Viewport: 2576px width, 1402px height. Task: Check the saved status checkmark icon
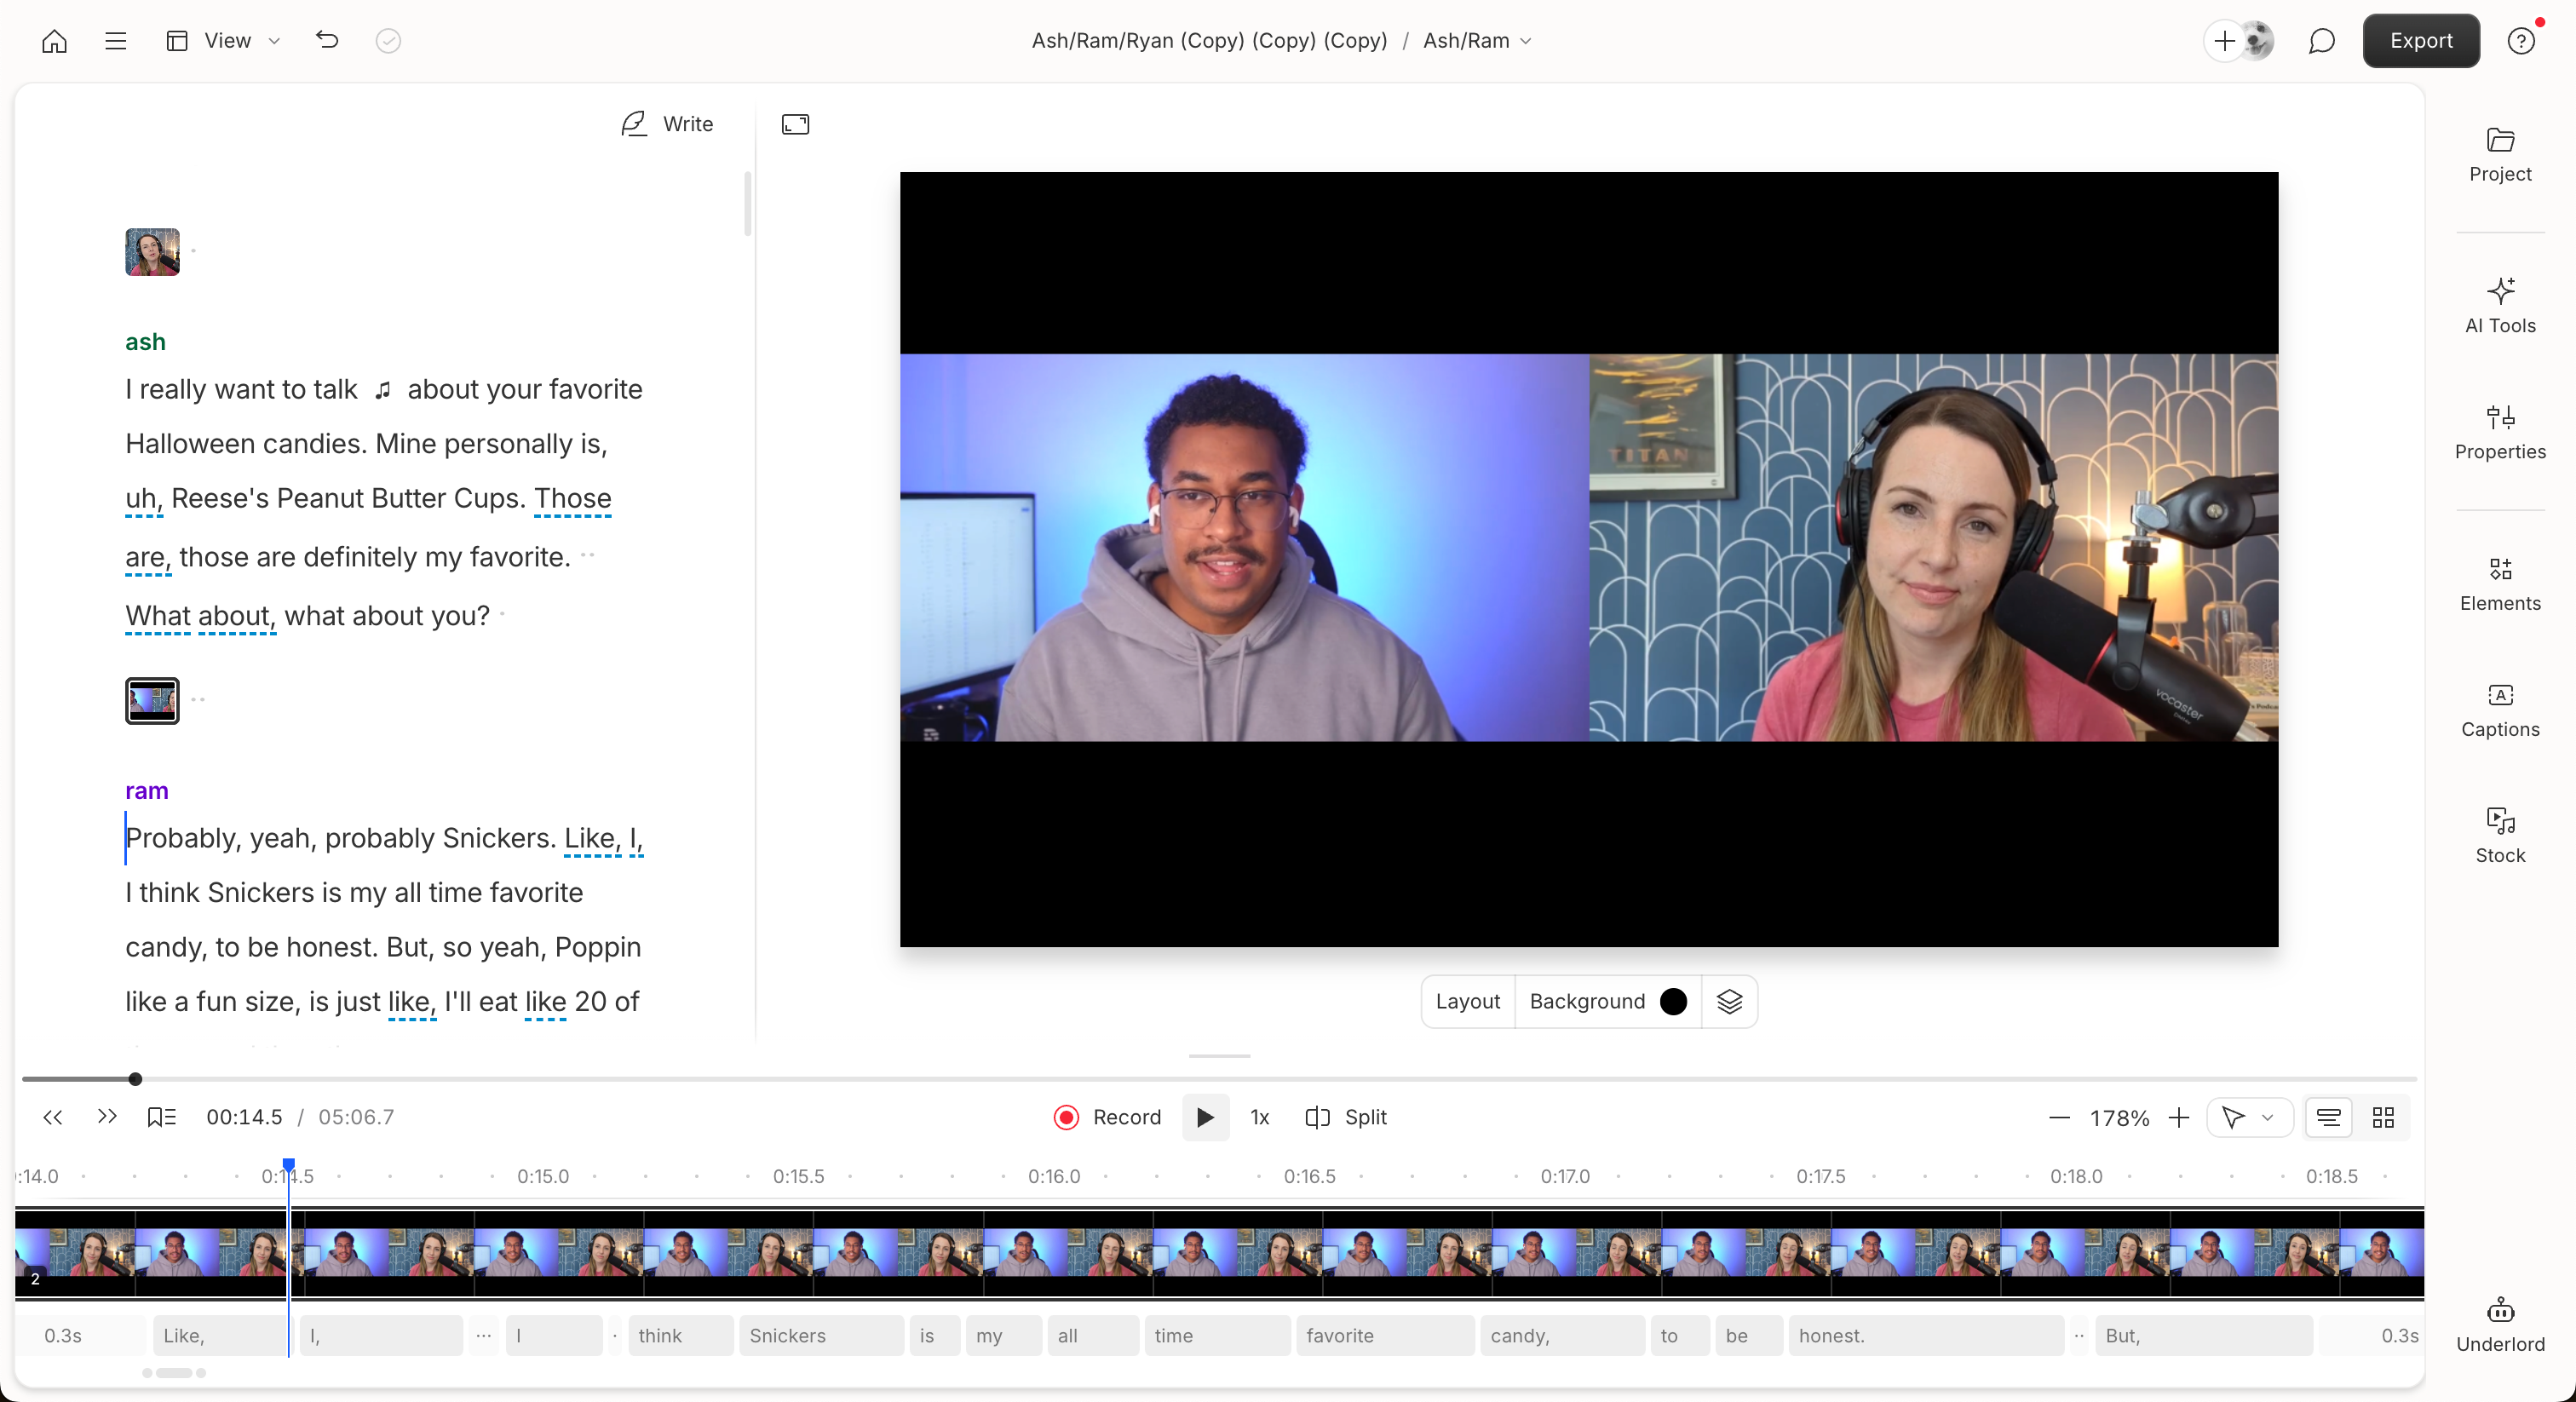388,41
